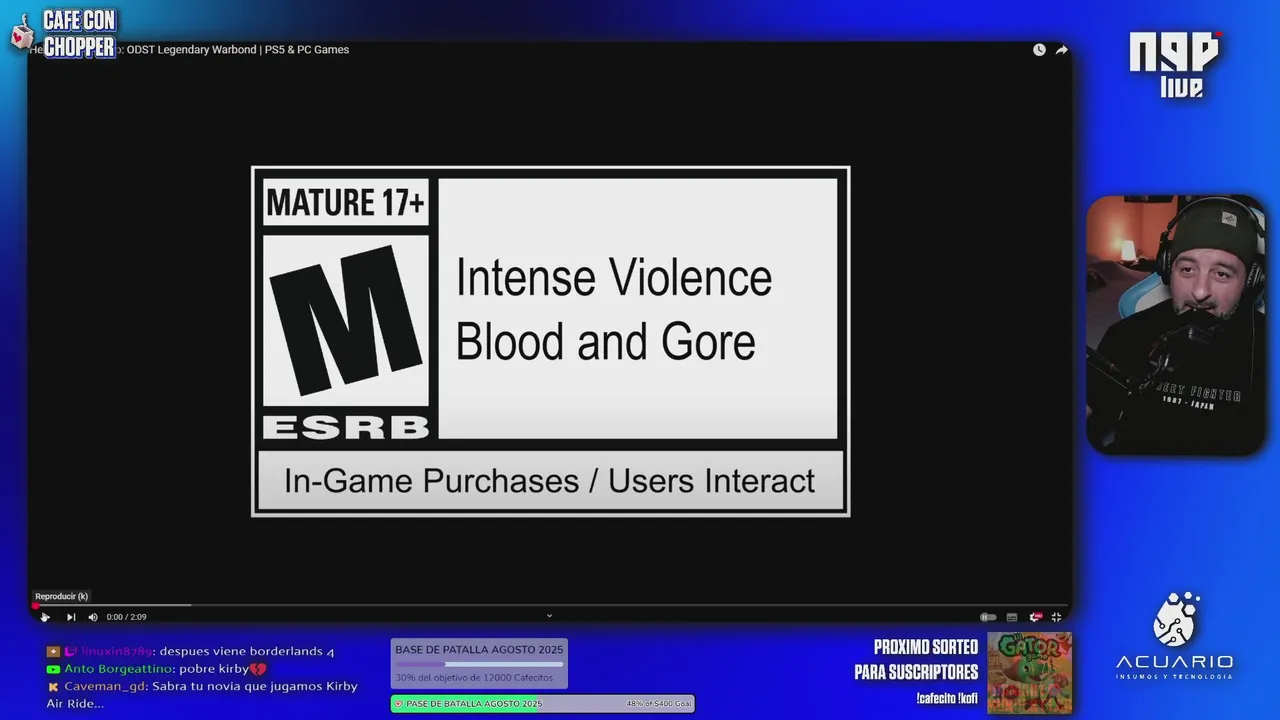Image resolution: width=1280 pixels, height=720 pixels.
Task: Click the Twitch icon next to linuxin8789
Action: tap(70, 651)
